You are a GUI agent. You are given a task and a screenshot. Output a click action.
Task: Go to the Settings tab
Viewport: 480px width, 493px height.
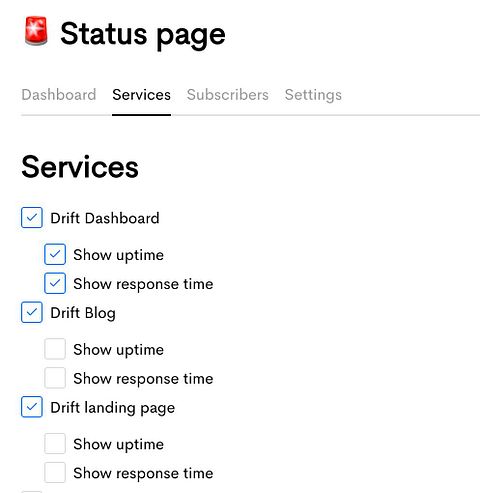click(x=313, y=95)
